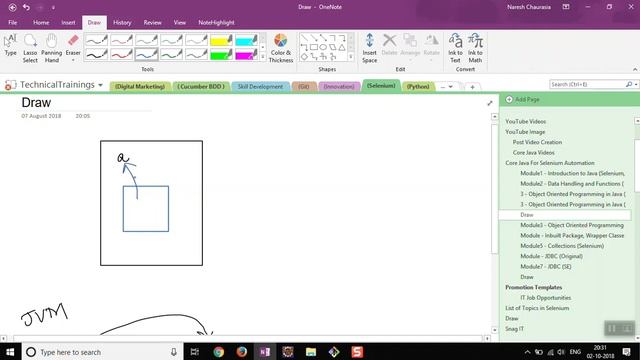Image resolution: width=640 pixels, height=360 pixels.
Task: Expand the Shapes gallery more arrow
Action: click(x=351, y=57)
